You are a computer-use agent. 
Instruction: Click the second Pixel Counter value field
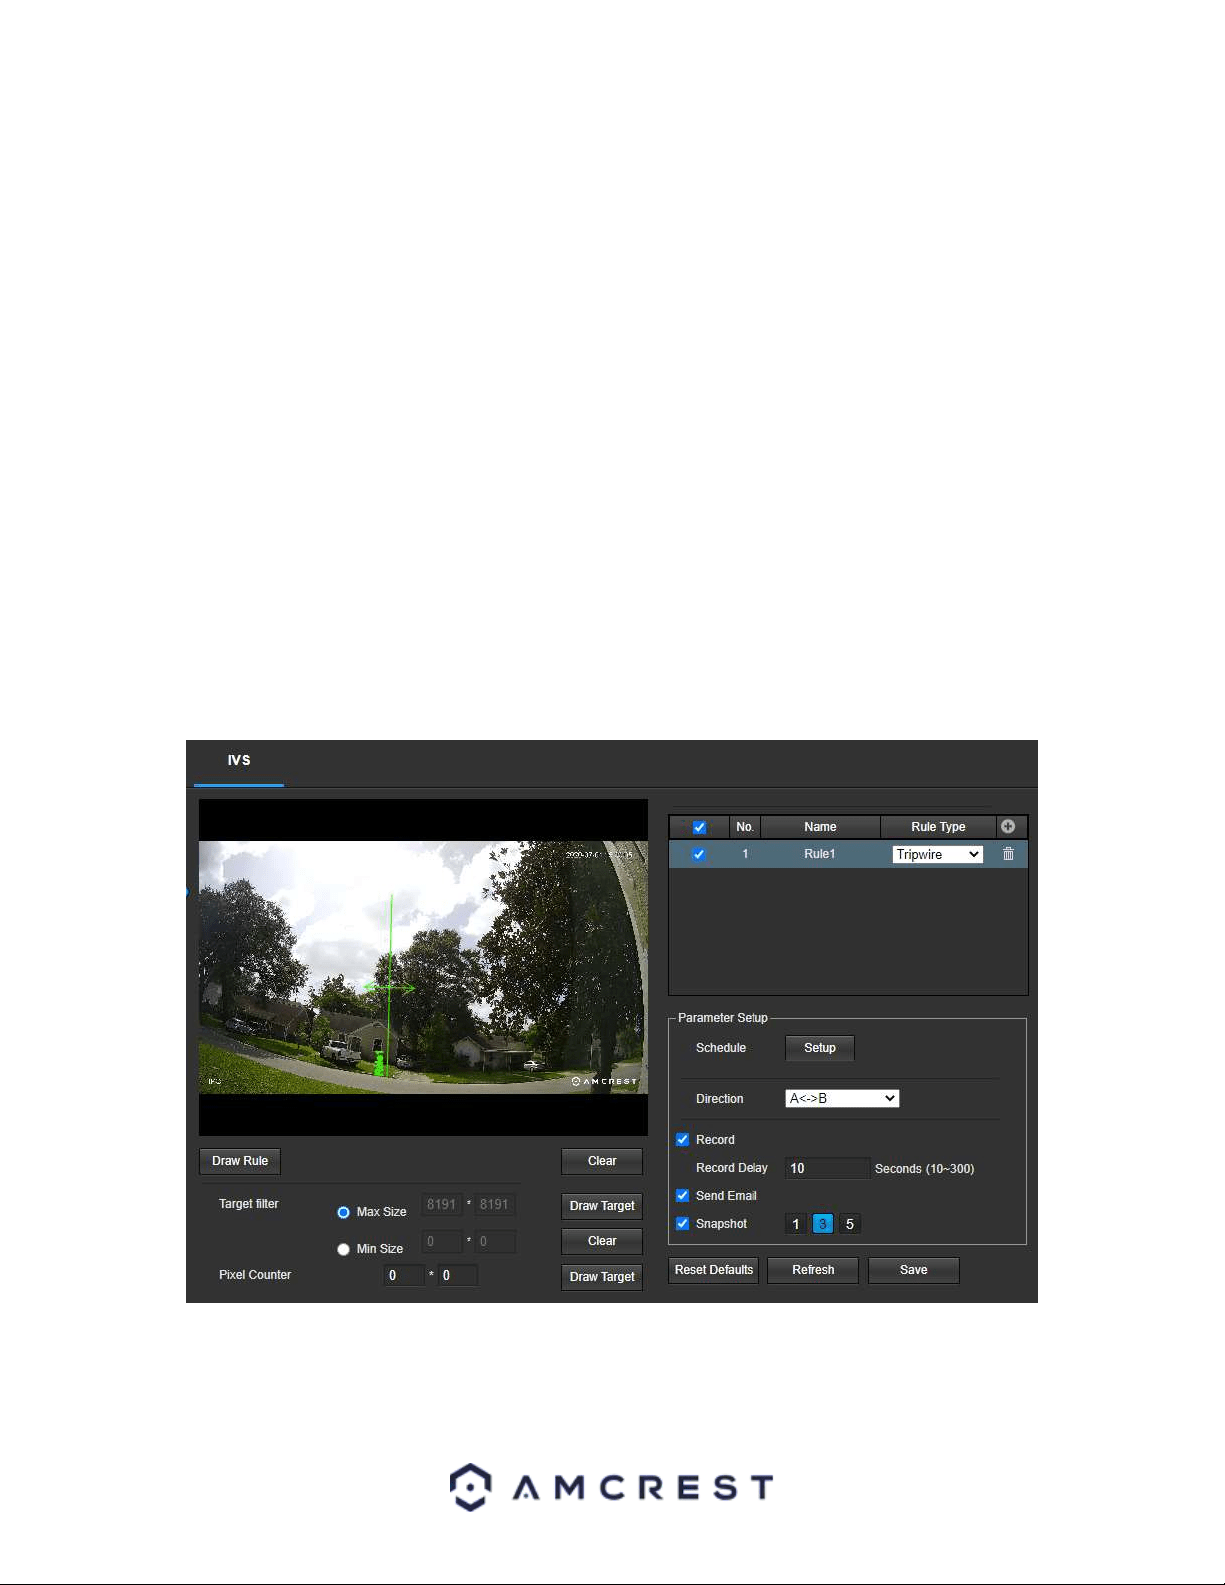point(458,1275)
